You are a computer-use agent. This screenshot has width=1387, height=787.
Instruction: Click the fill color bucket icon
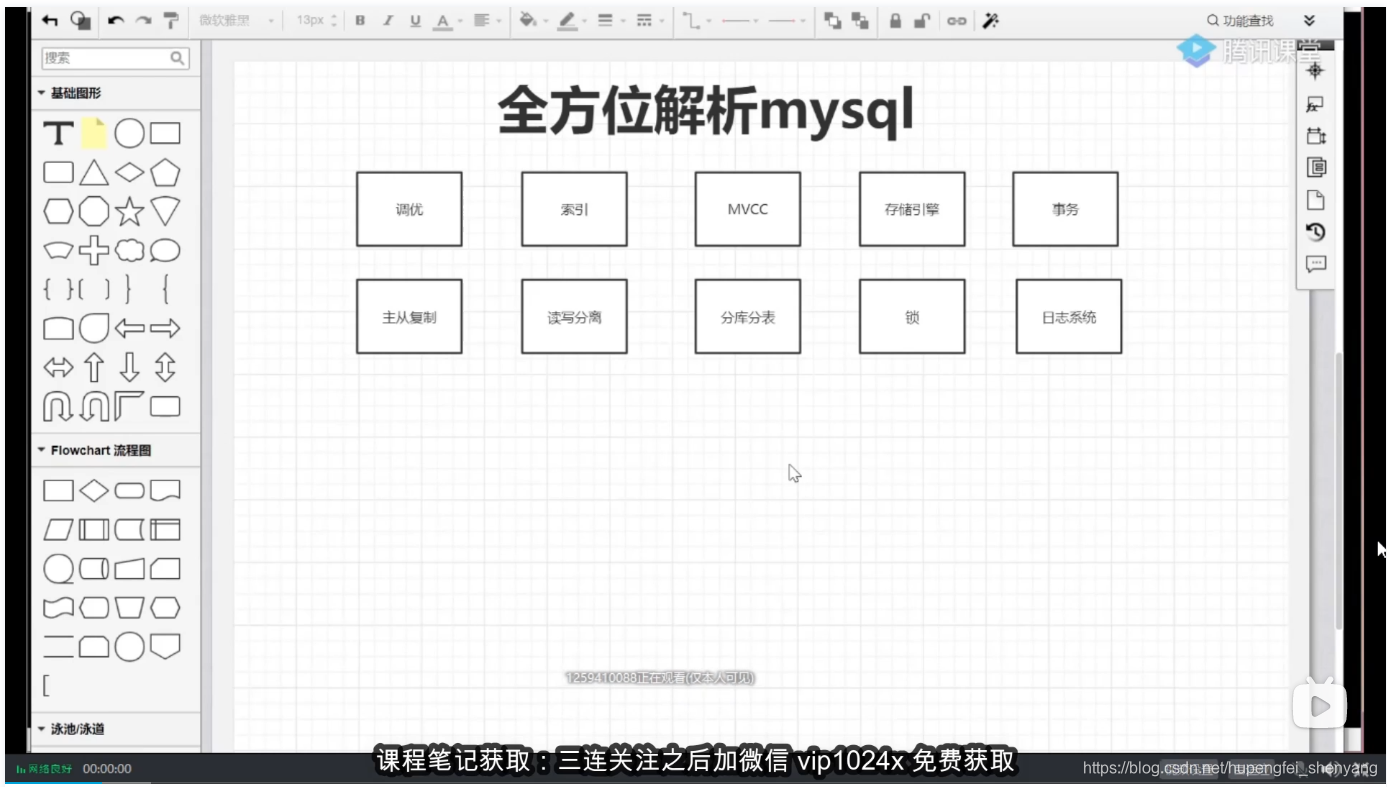(528, 19)
